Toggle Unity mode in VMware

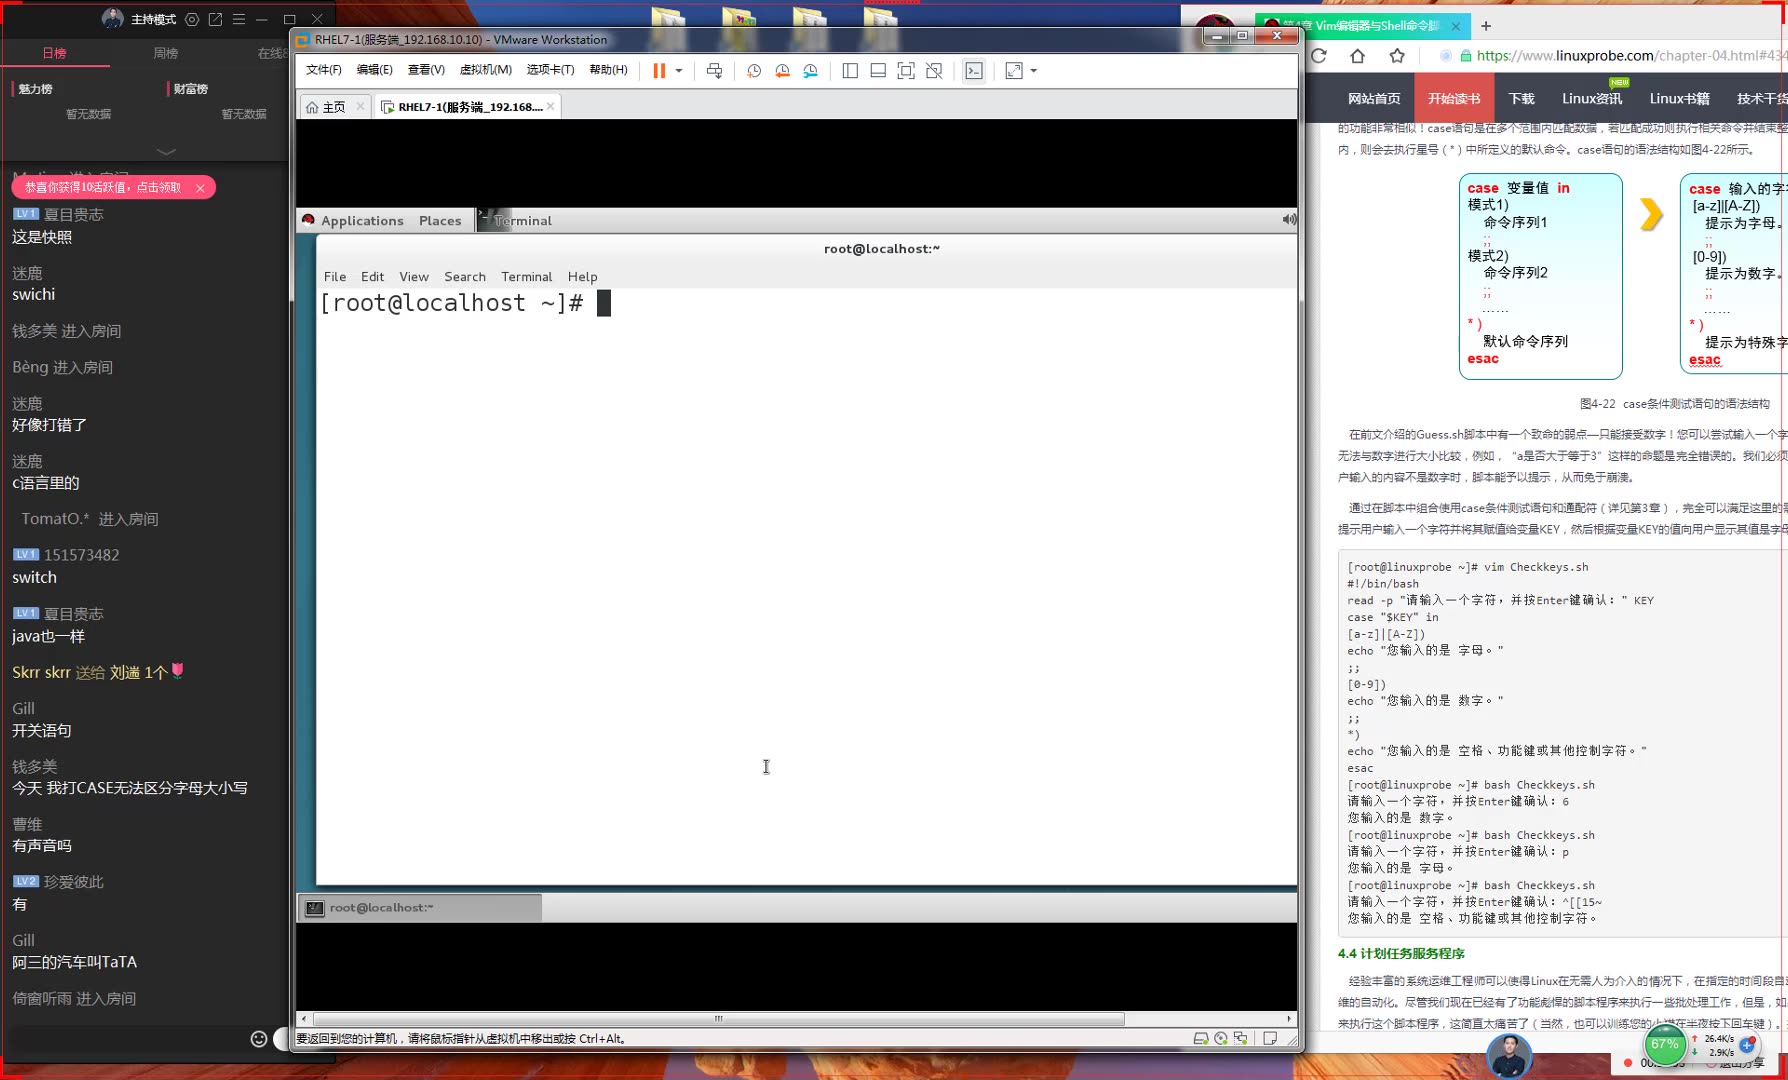(x=934, y=70)
